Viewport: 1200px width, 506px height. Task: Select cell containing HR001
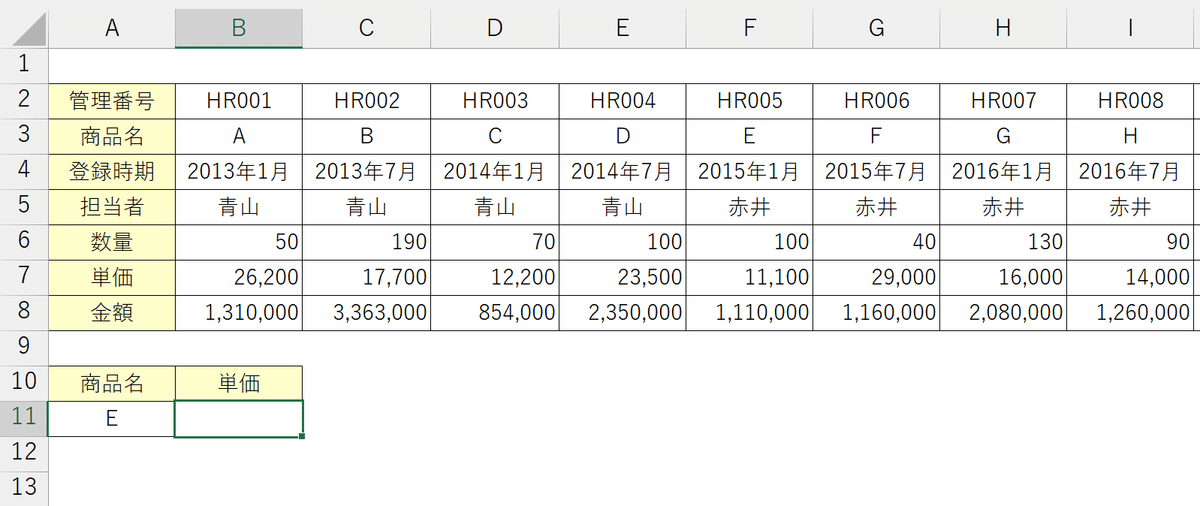pos(239,100)
